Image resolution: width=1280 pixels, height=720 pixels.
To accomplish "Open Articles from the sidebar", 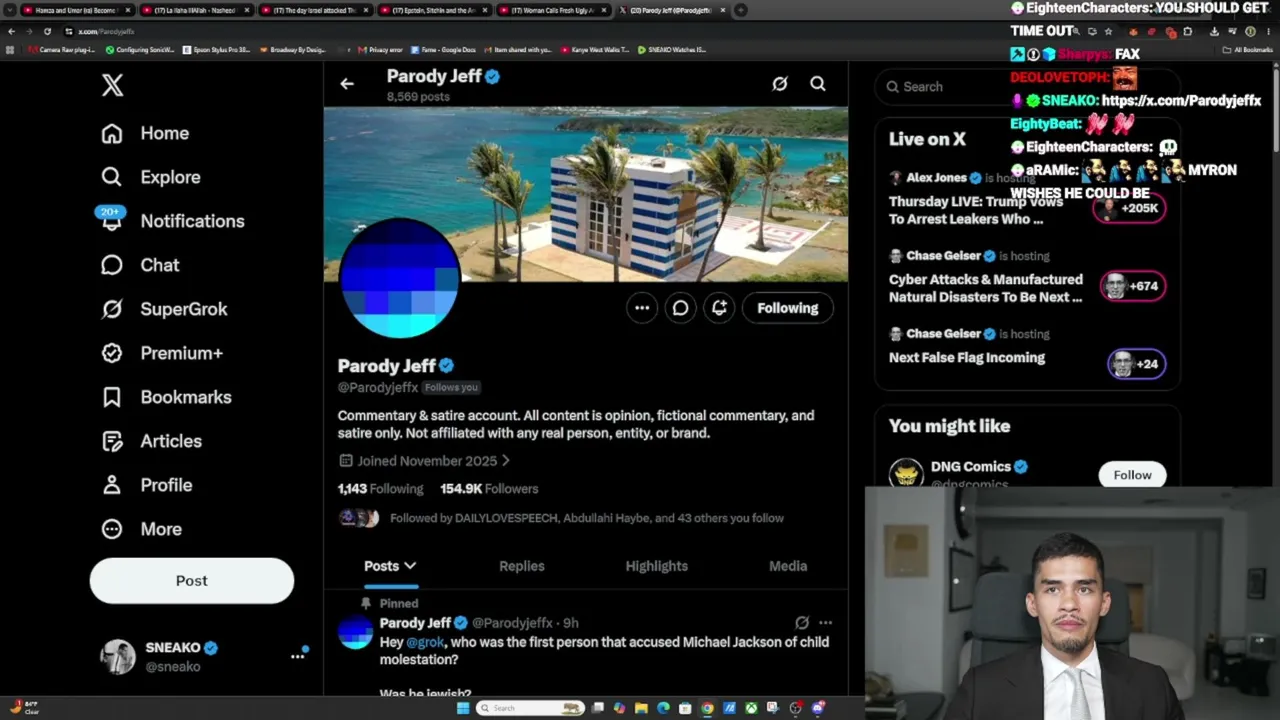I will (x=151, y=441).
